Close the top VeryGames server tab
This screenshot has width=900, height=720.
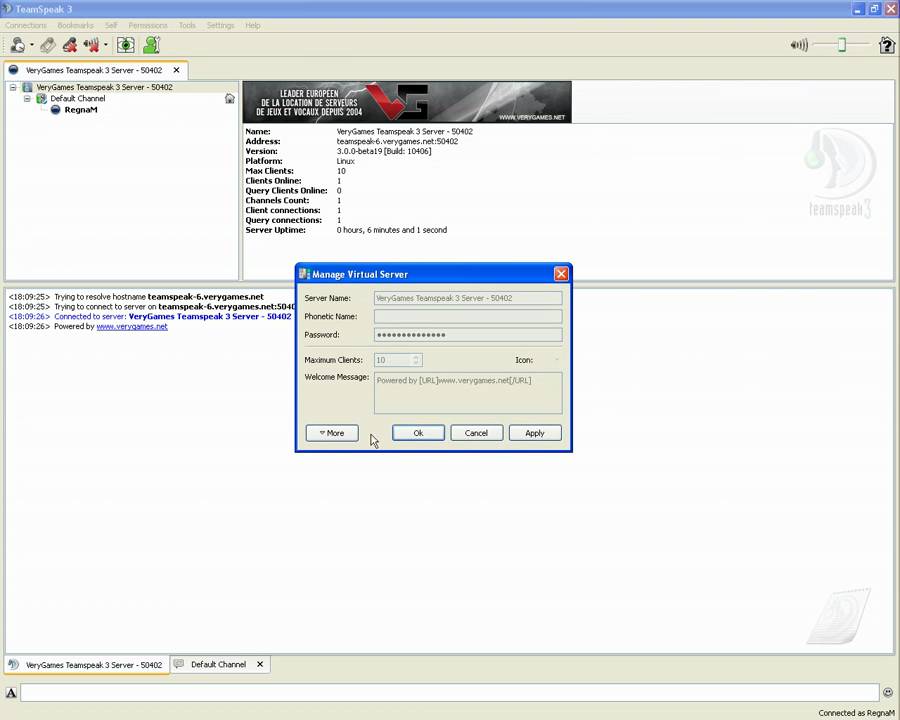click(176, 70)
